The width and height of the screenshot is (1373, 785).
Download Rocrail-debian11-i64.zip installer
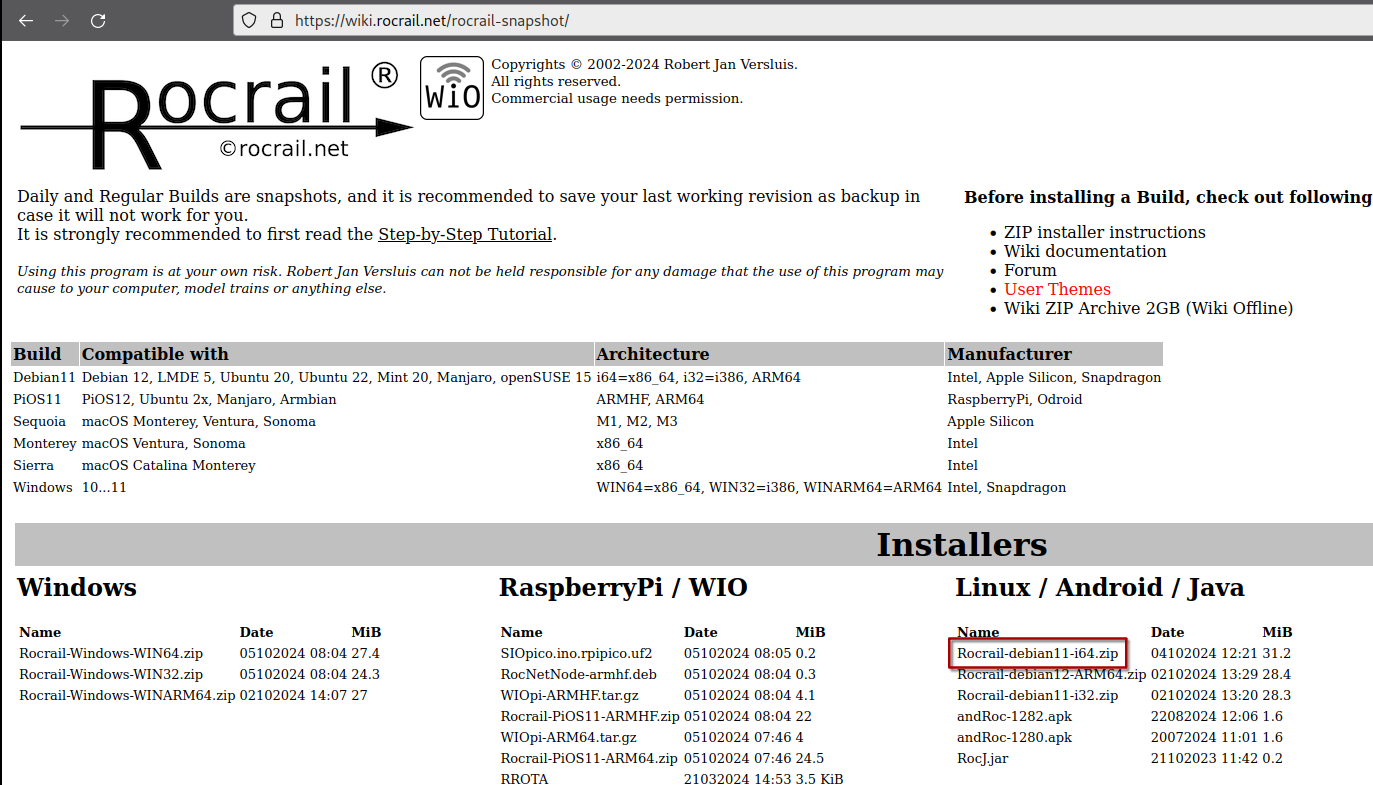pos(1037,653)
